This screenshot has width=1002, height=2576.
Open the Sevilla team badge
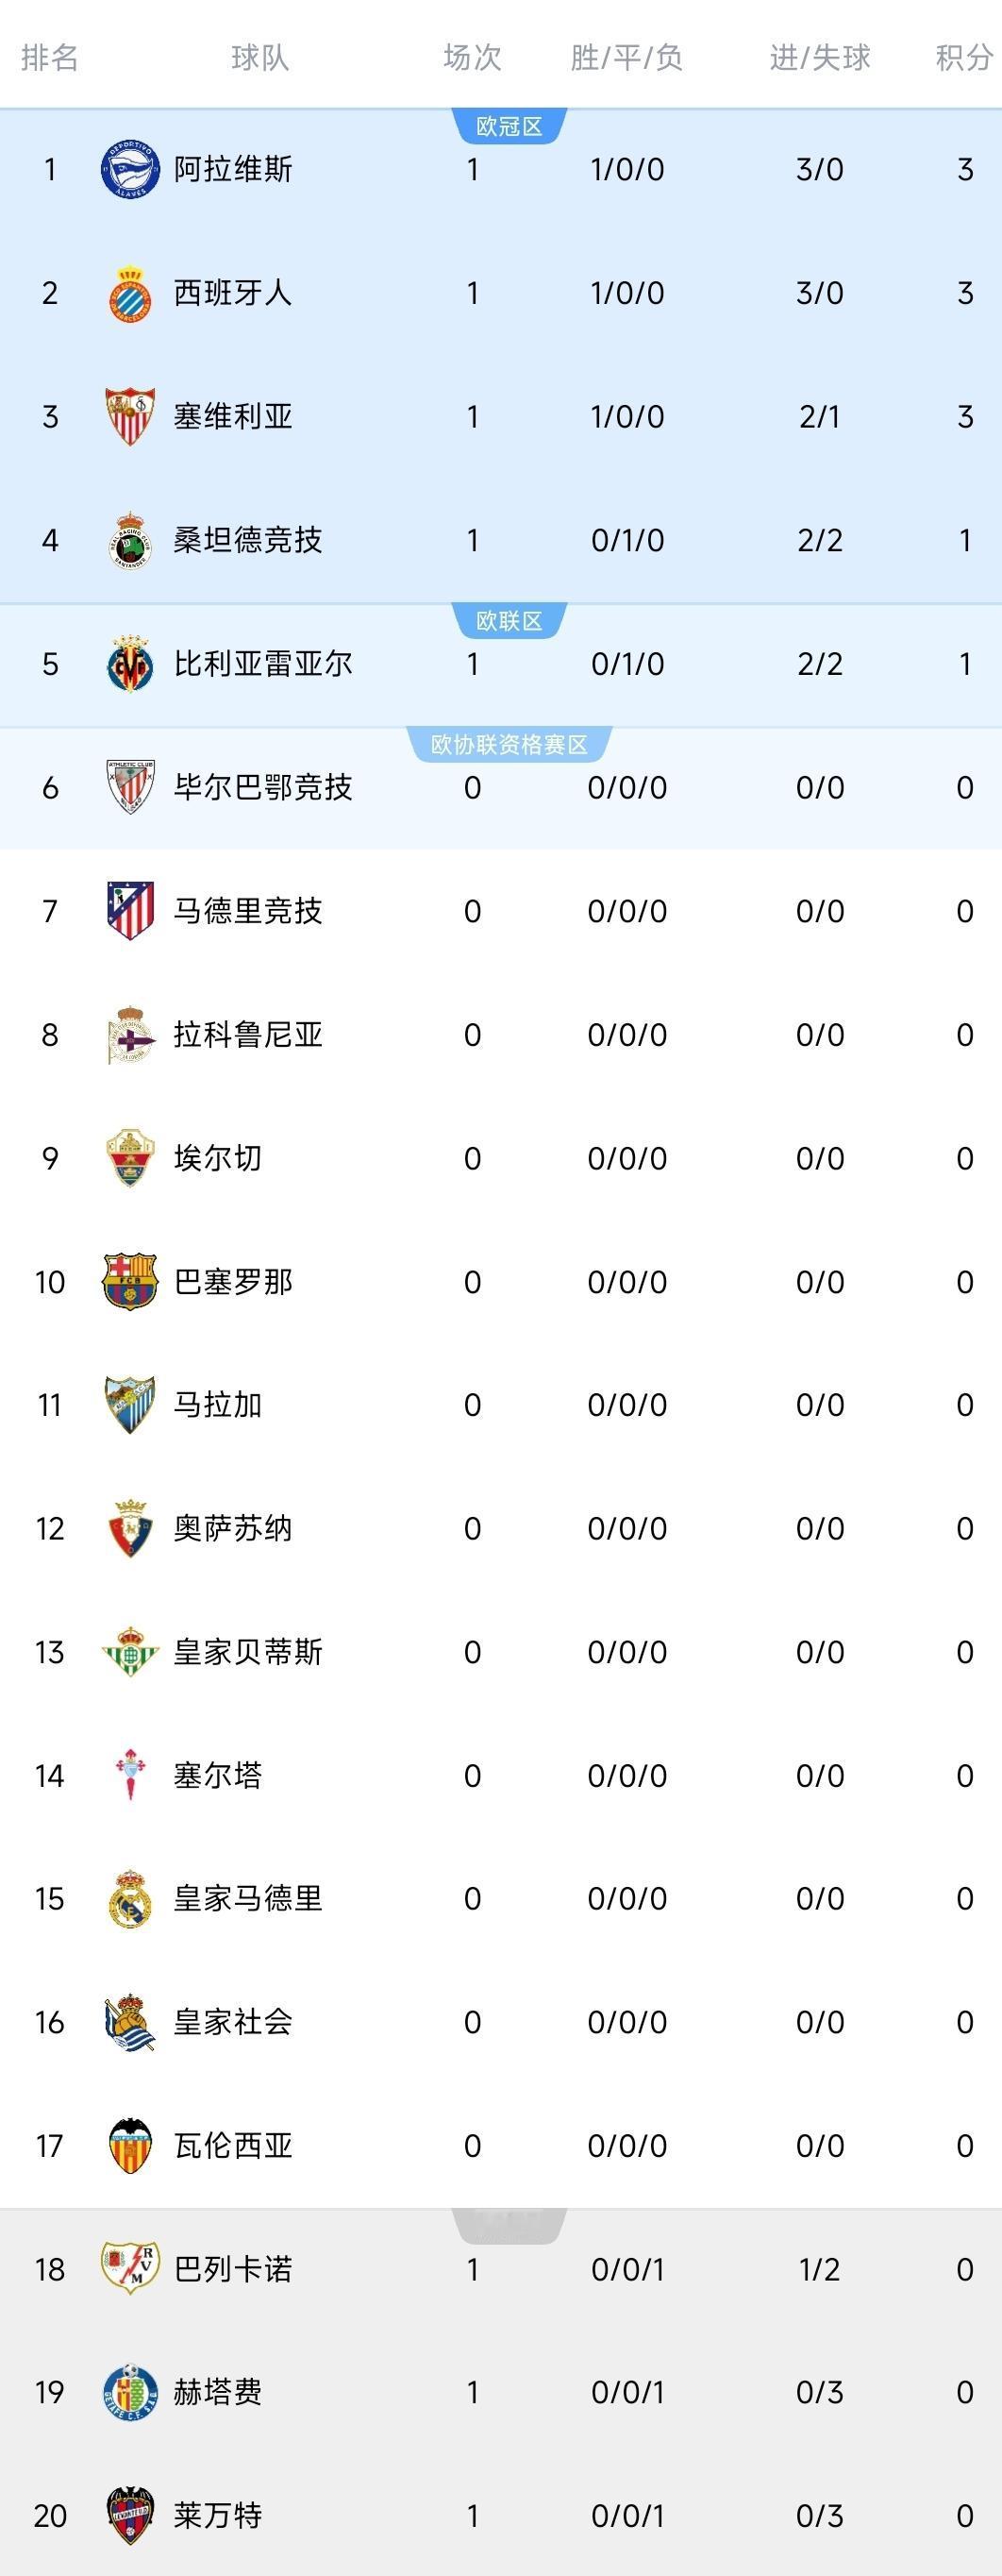(x=130, y=416)
